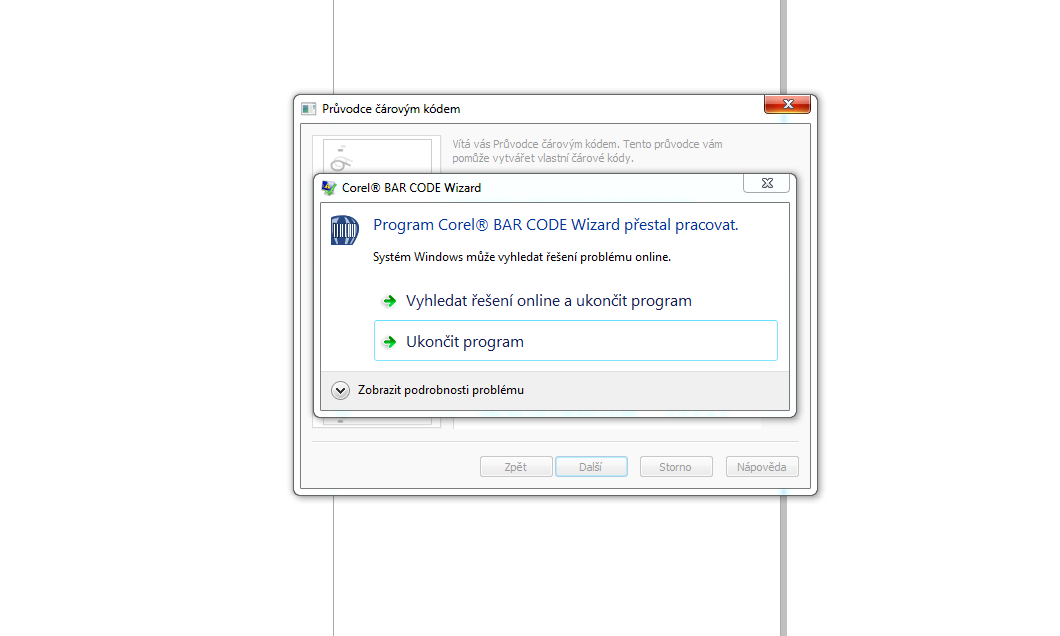This screenshot has height=636, width=1060.
Task: Expand problem details with the round chevron
Action: point(340,390)
